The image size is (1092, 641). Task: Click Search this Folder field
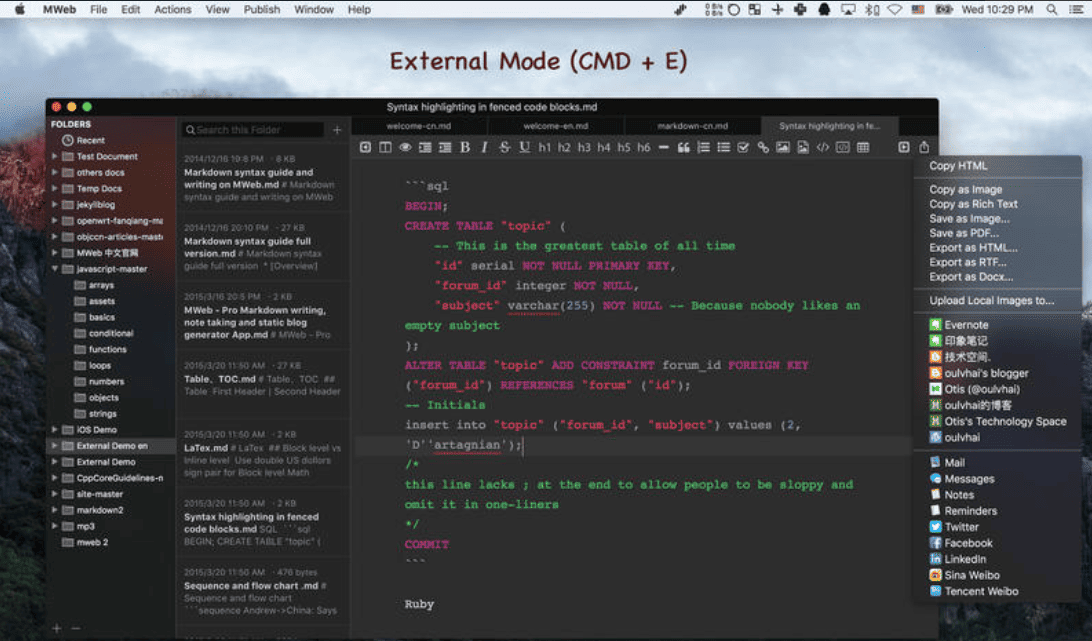tap(254, 130)
